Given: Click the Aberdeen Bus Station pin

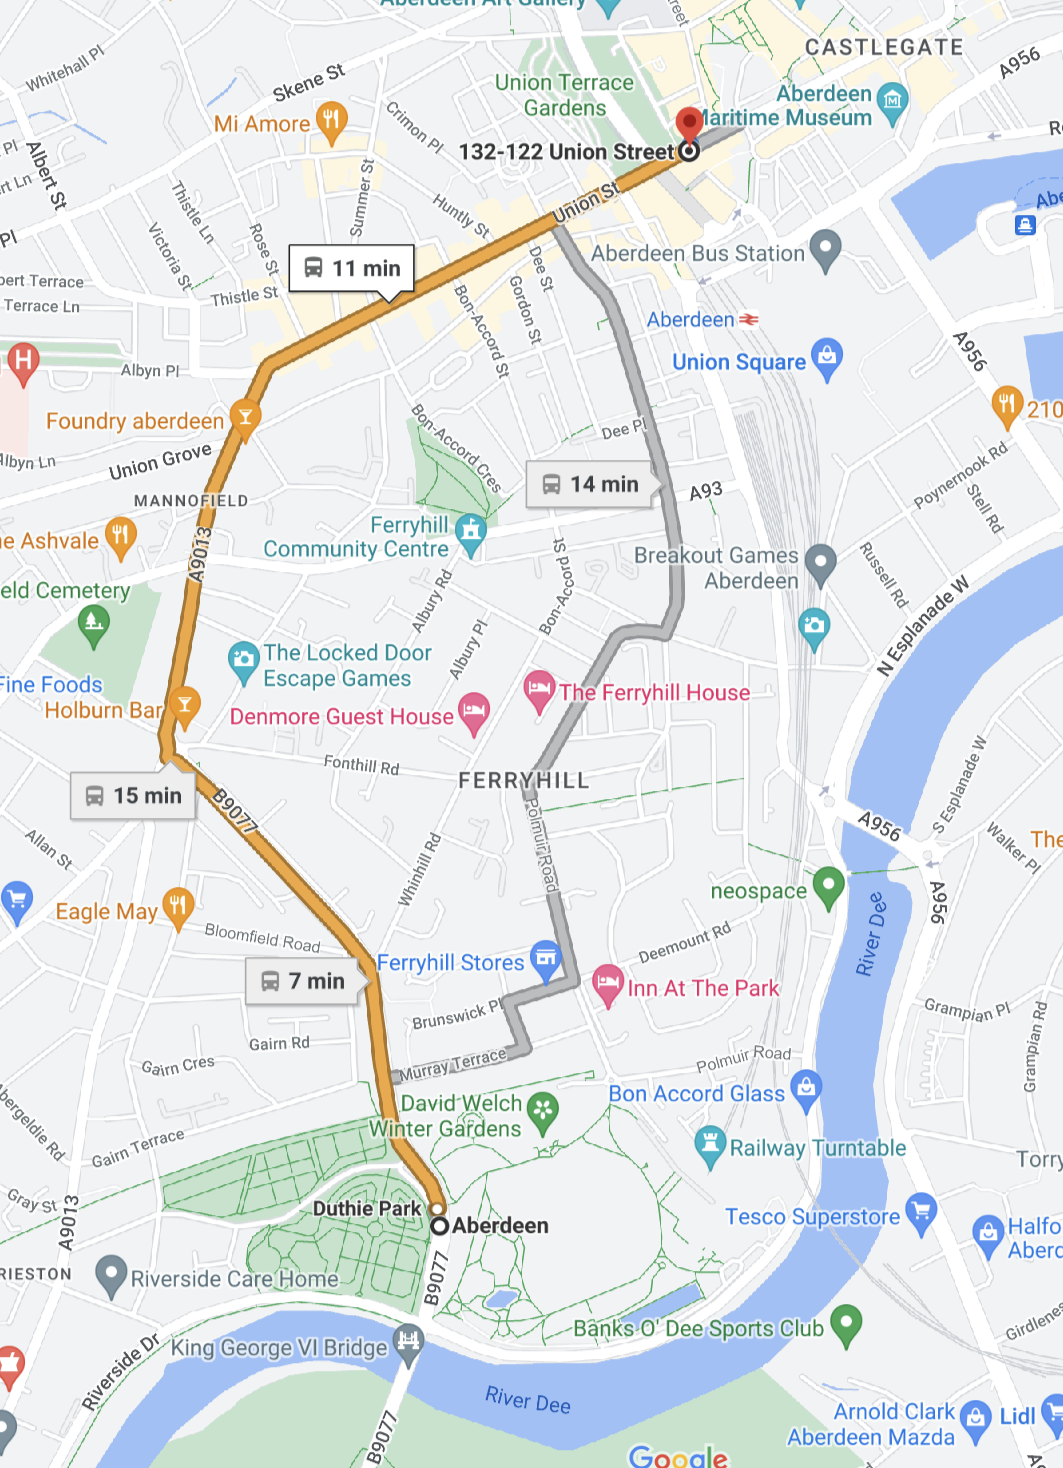Looking at the screenshot, I should (x=825, y=250).
